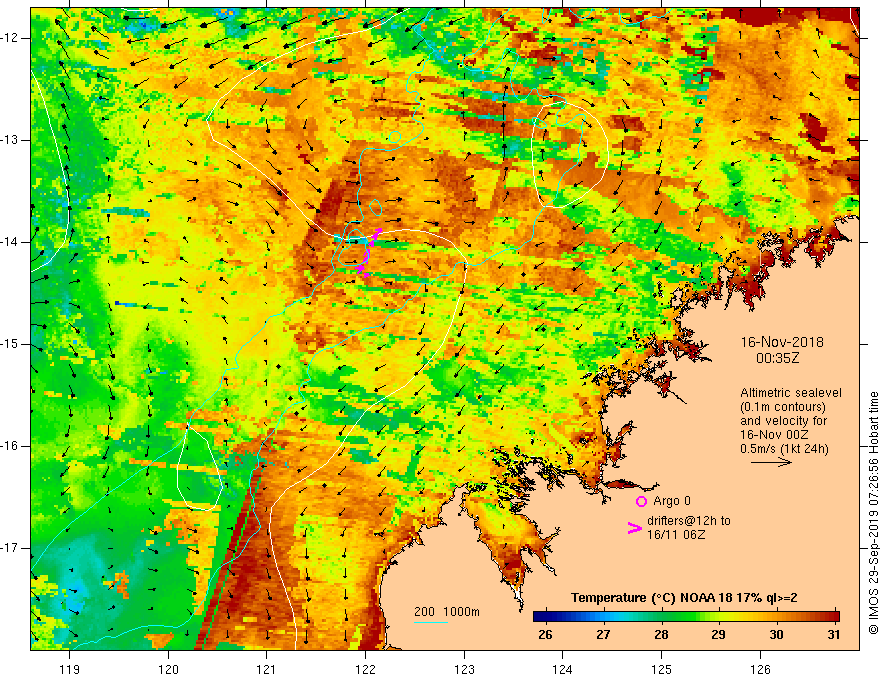Click the '16/11 06Z' legend text
The image size is (880, 680).
click(676, 535)
